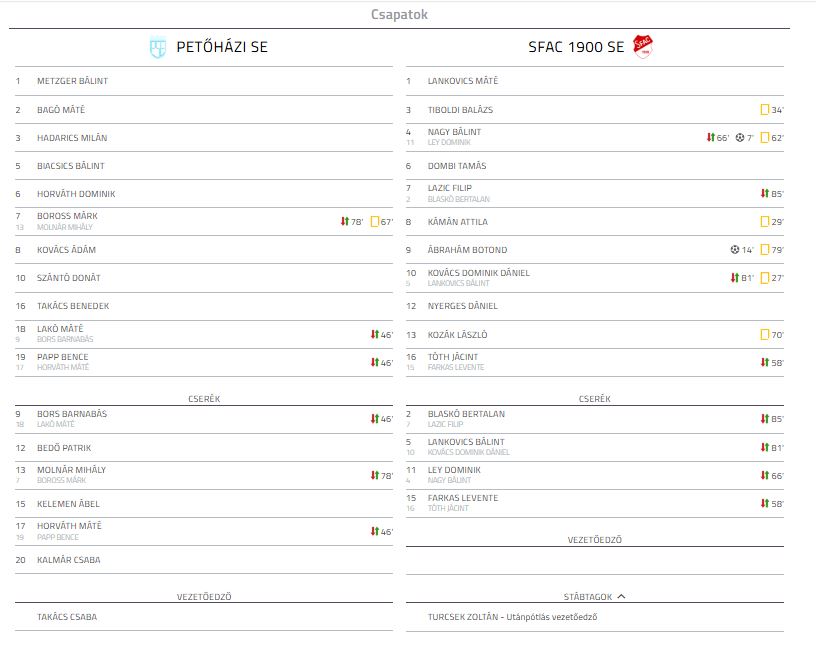The height and width of the screenshot is (646, 816).
Task: Click substitution icon in Lazic Filip starter row
Action: pos(764,193)
